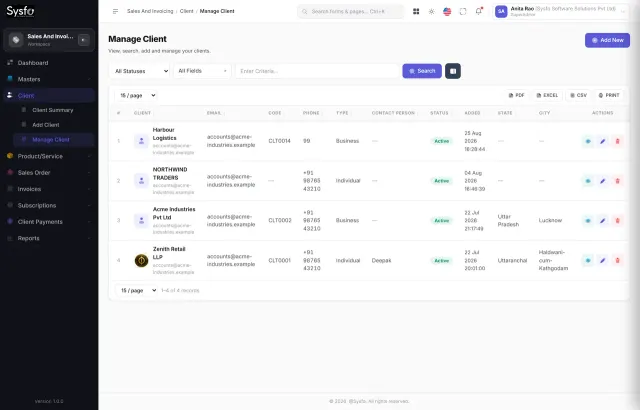Viewport: 640px width, 410px height.
Task: Click the Sysfo logo
Action: [20, 11]
